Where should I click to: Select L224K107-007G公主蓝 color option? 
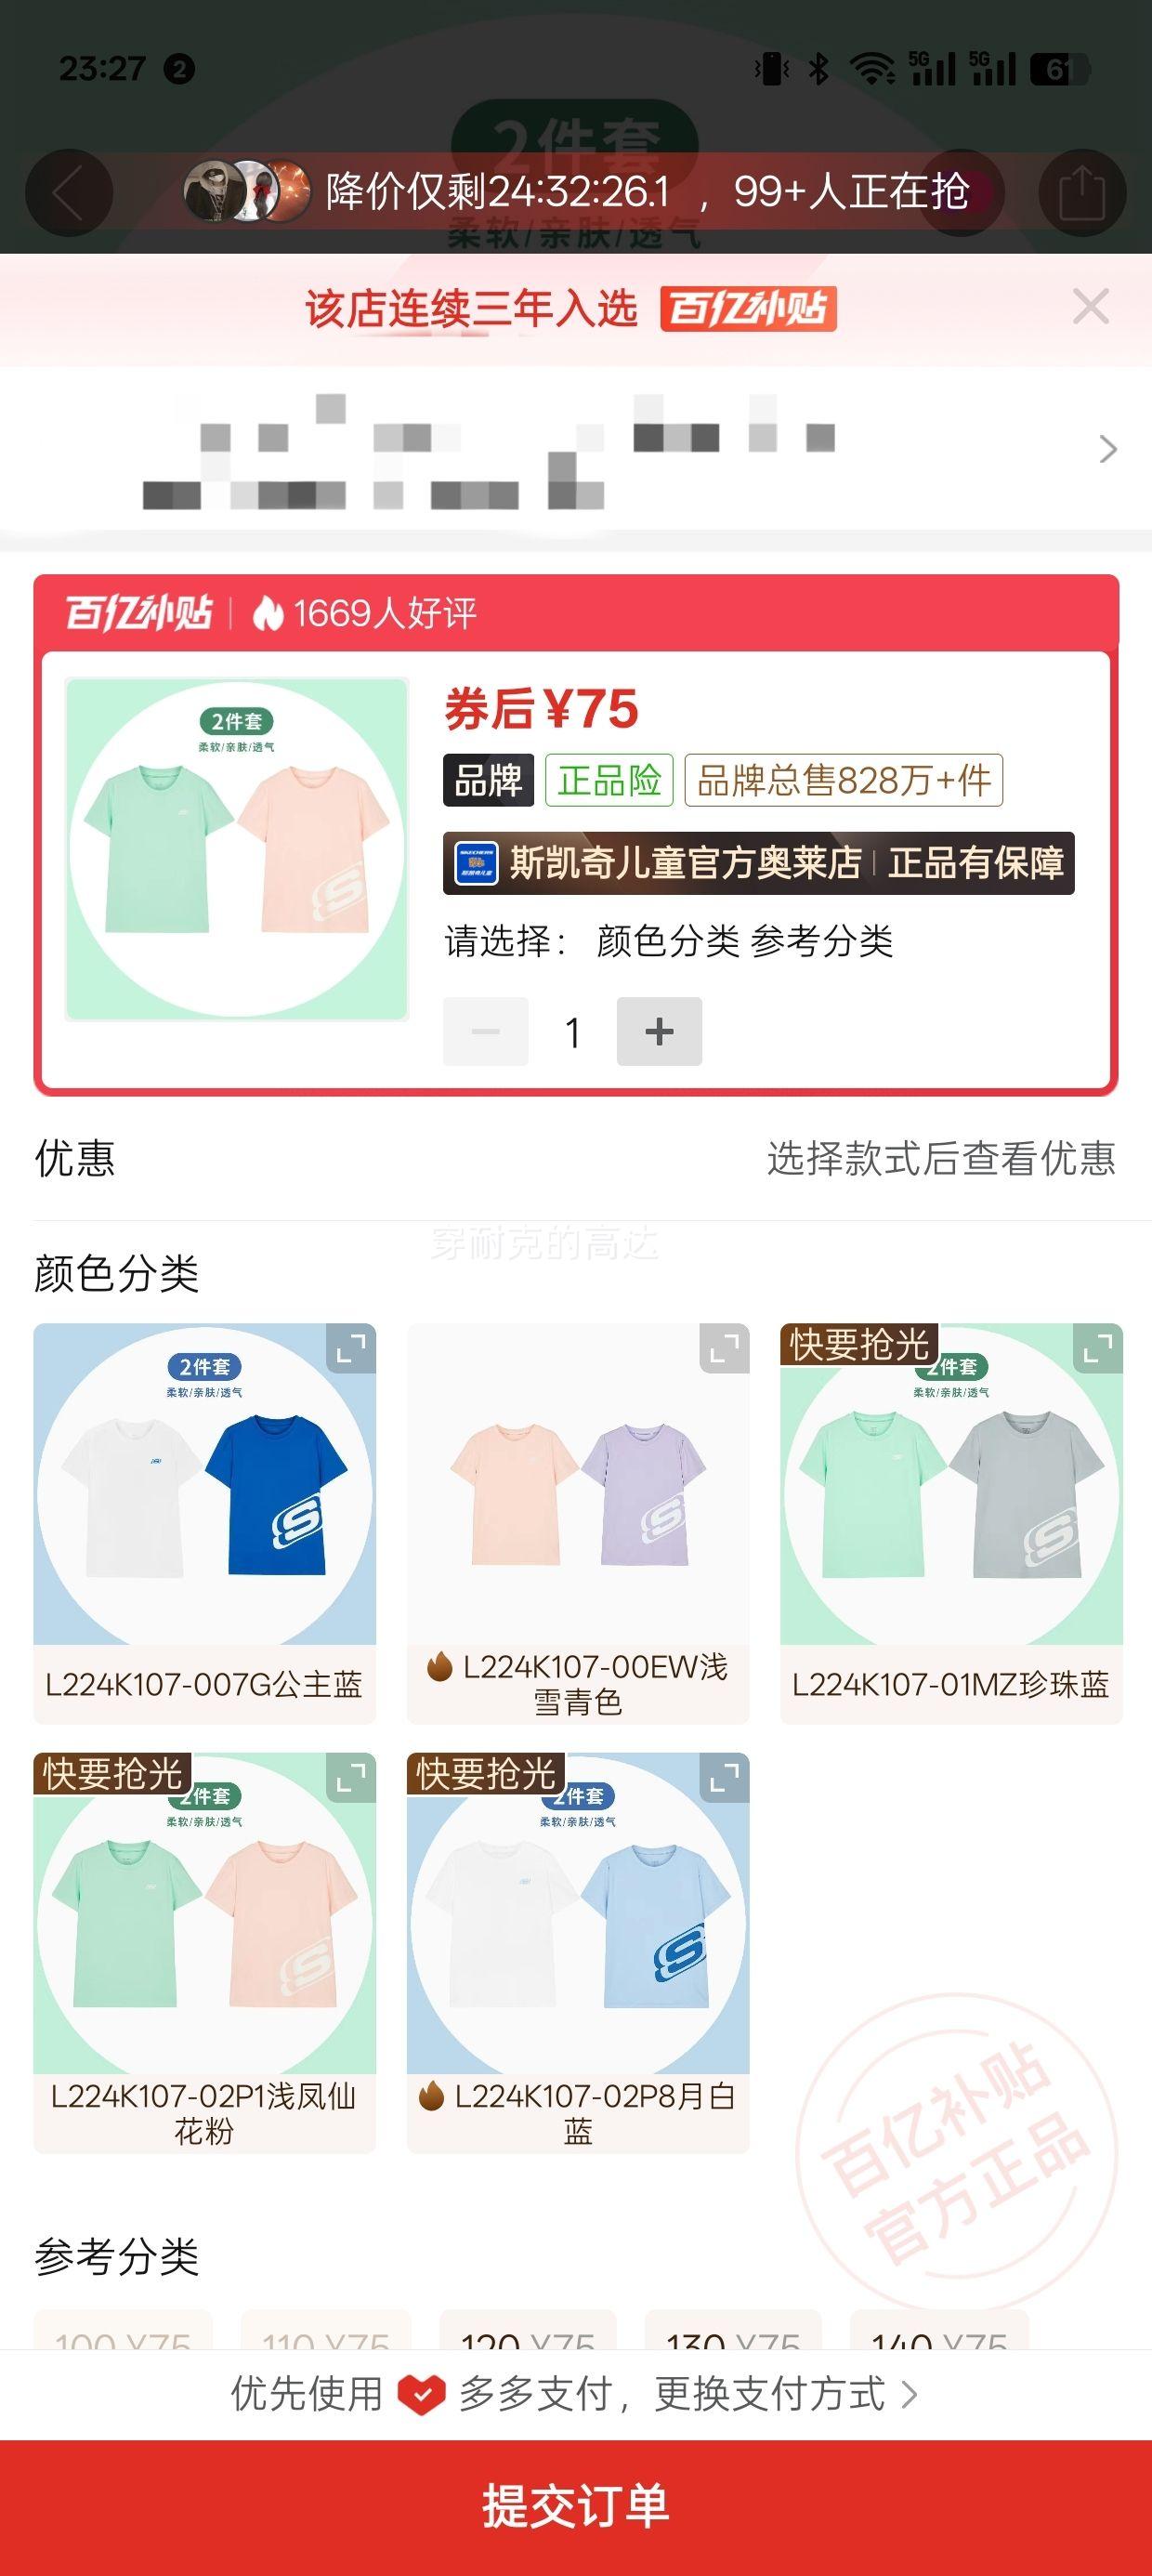tap(204, 1524)
